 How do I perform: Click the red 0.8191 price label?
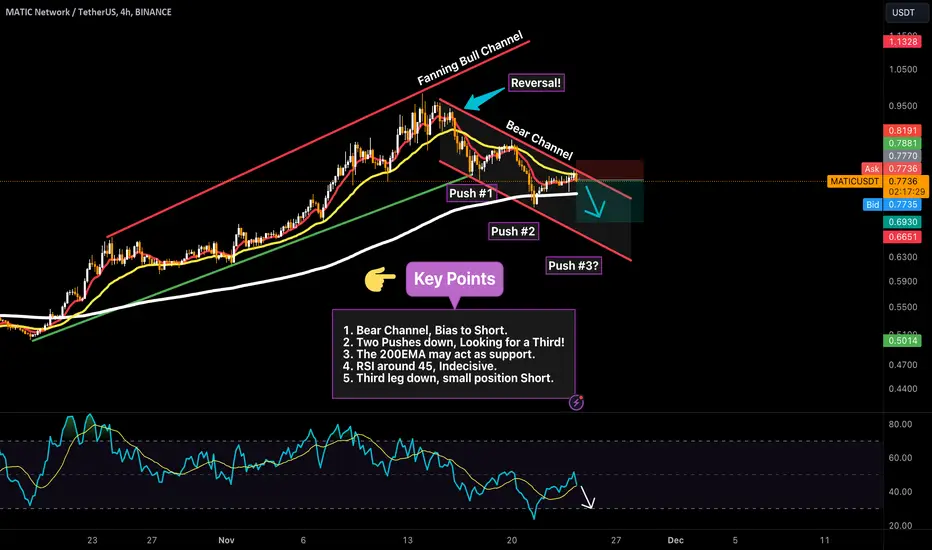[902, 130]
